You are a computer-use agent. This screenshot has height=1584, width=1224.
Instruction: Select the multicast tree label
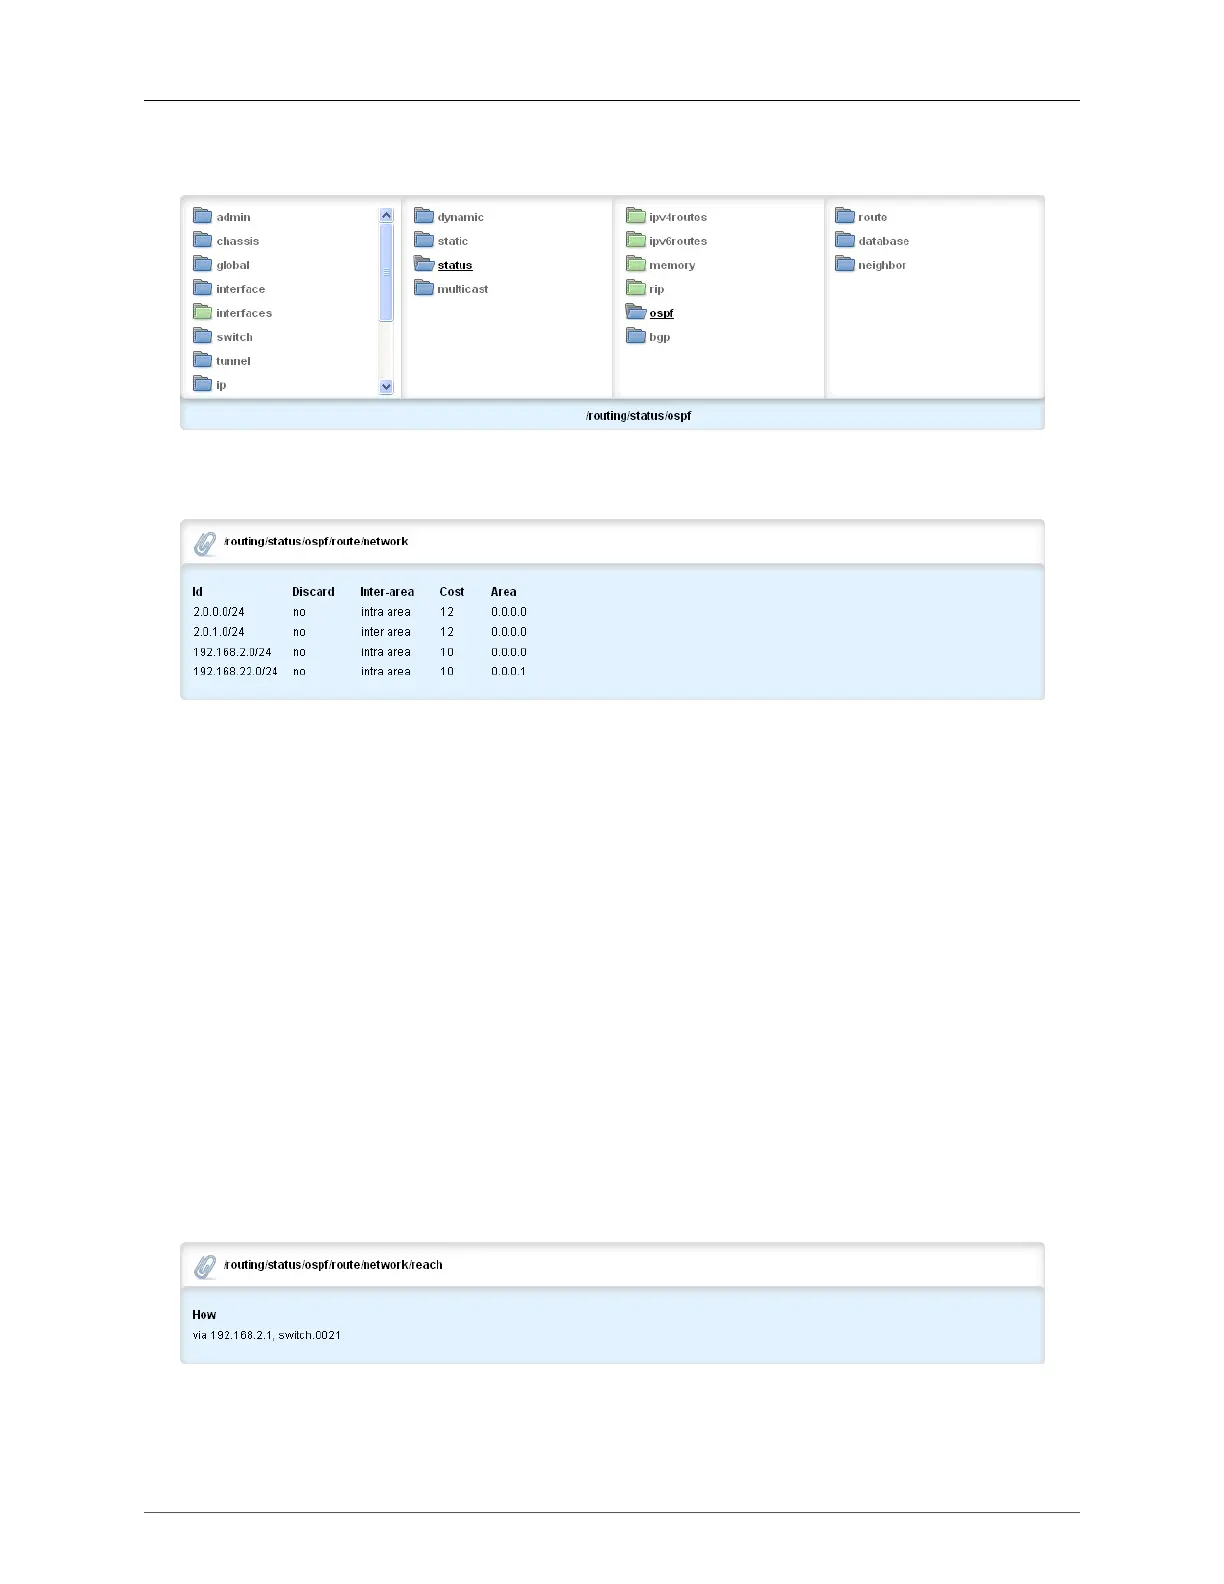463,289
